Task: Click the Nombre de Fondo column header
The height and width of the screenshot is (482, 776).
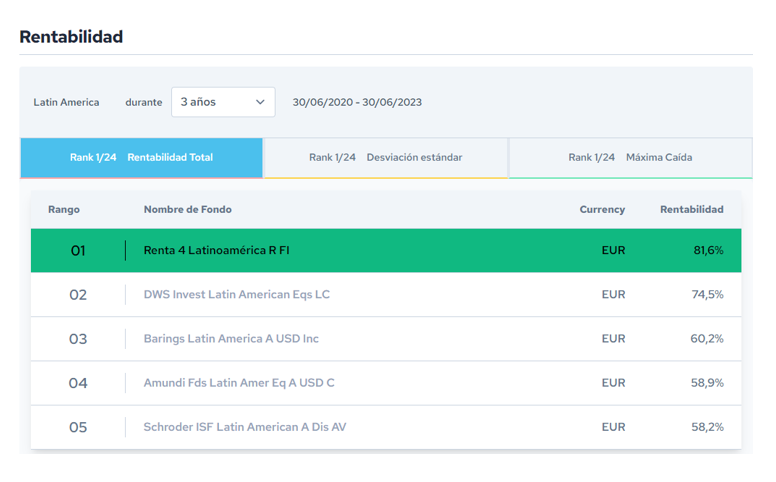Action: 187,210
